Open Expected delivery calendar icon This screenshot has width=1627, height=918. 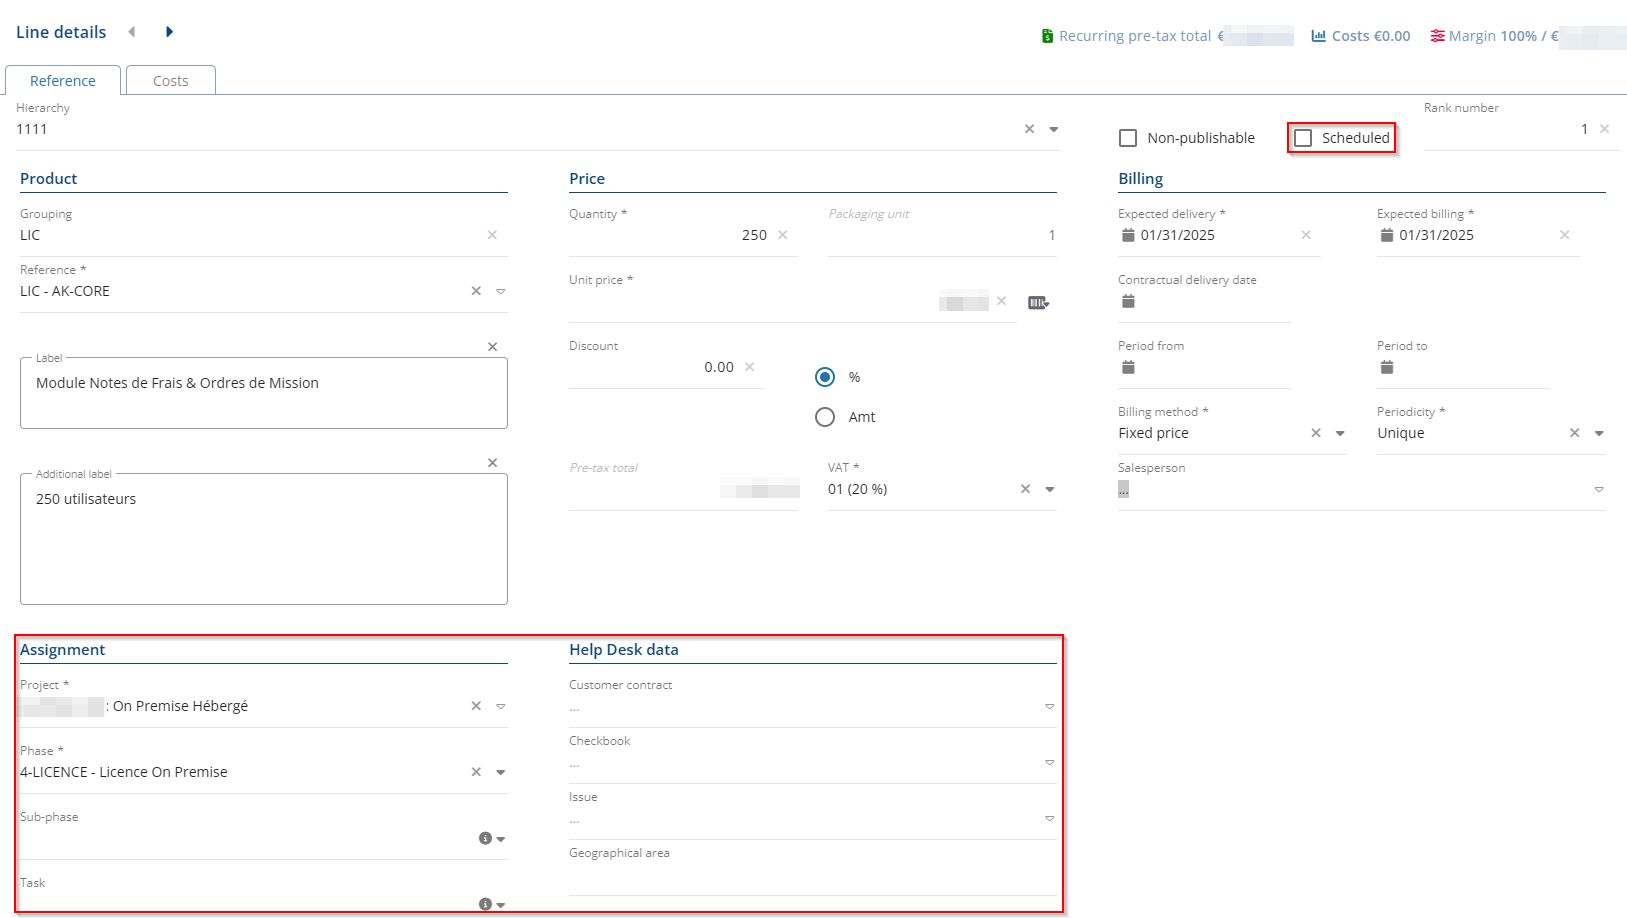1128,235
